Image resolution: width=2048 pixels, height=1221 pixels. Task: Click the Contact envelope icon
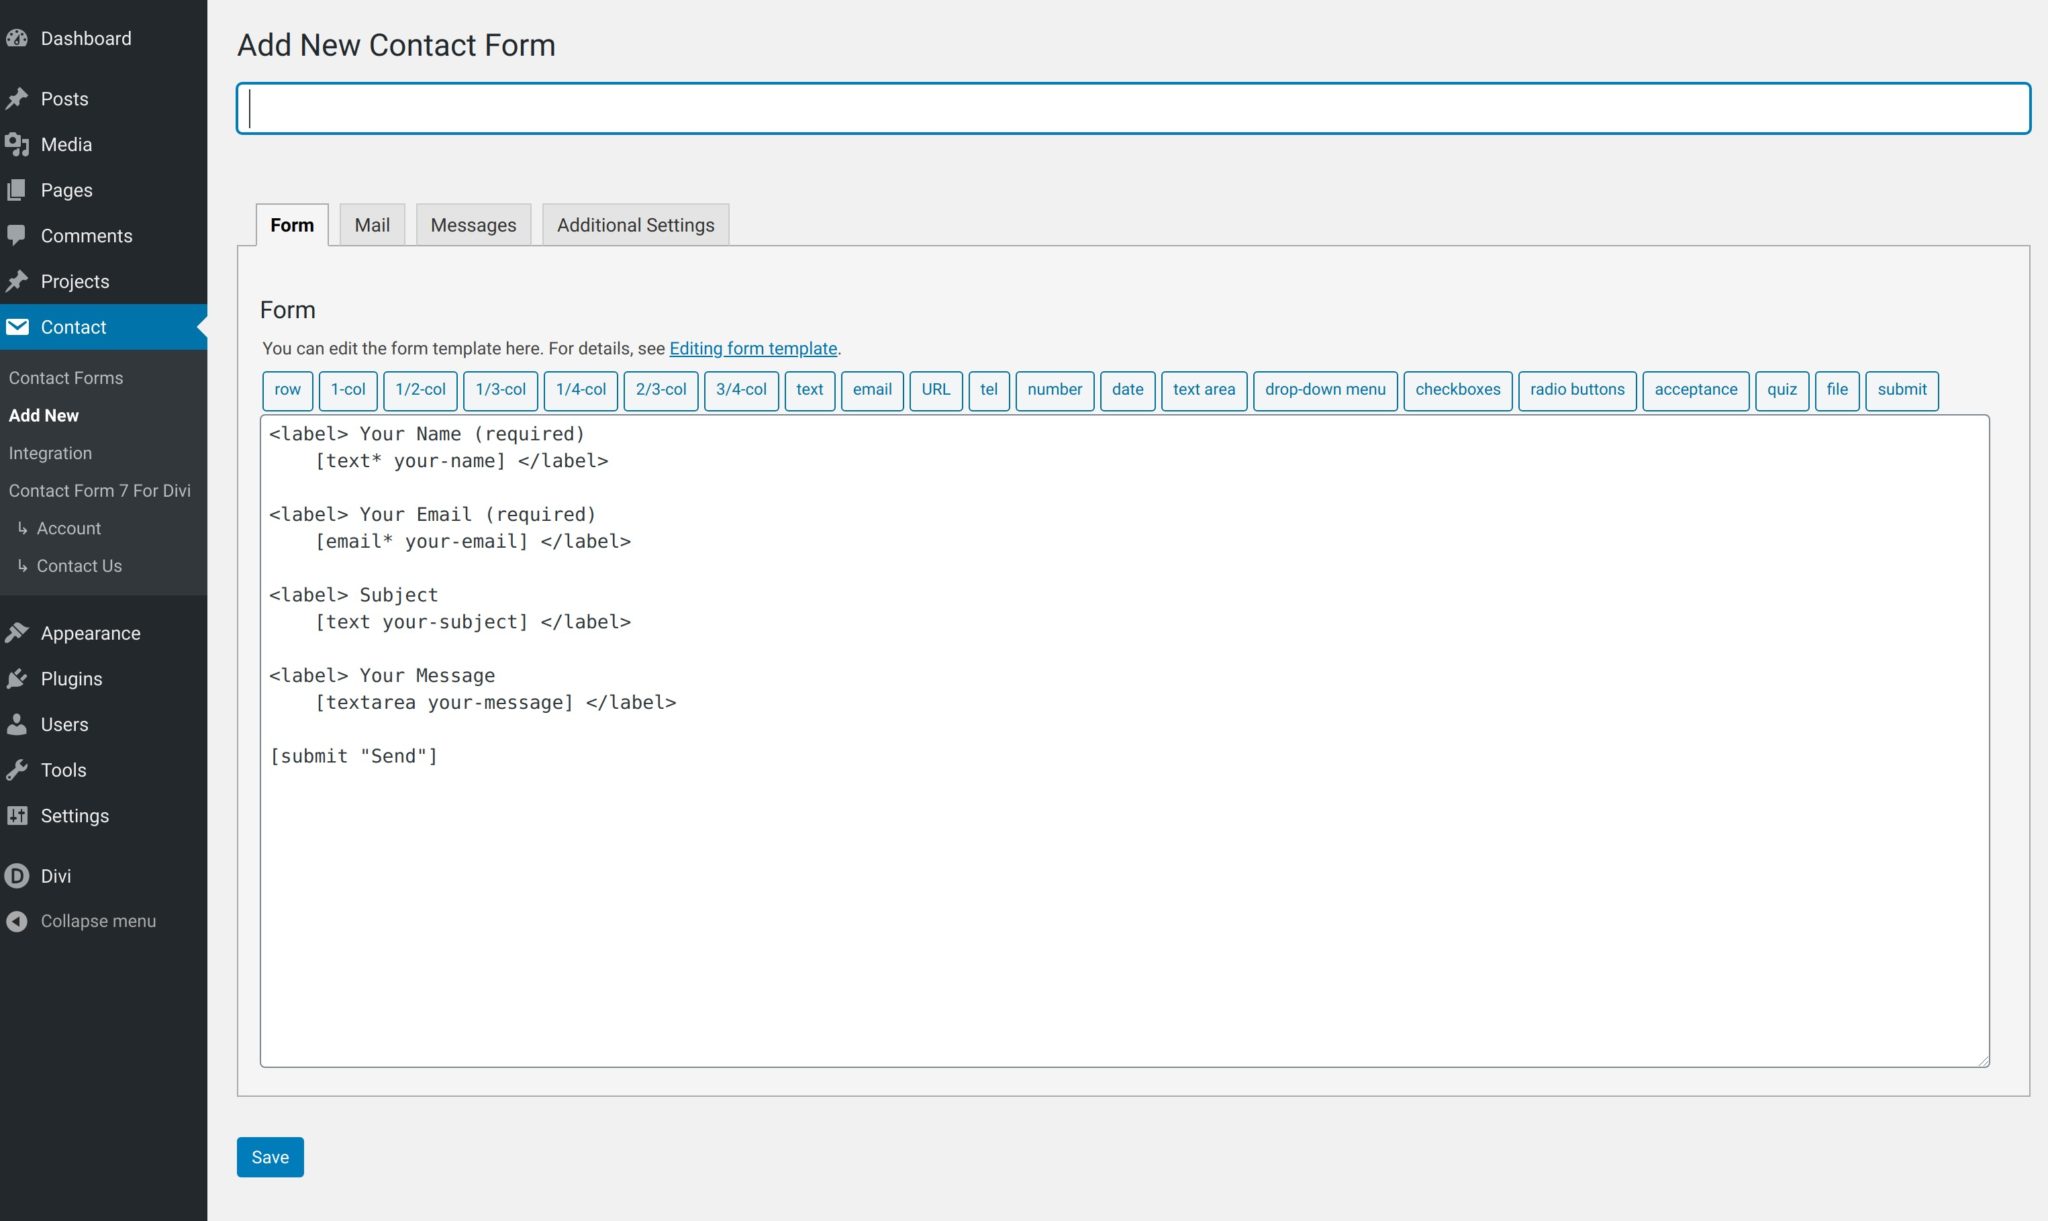[x=18, y=326]
